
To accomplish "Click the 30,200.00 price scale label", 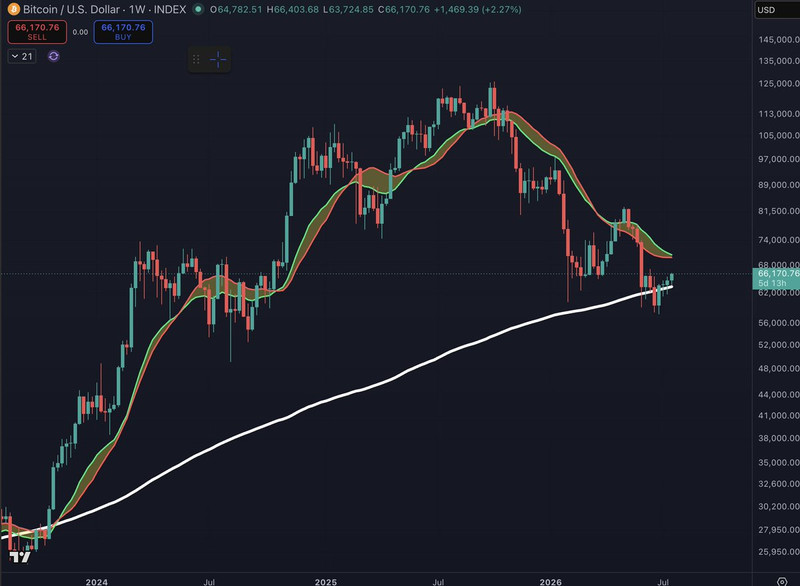I will tap(779, 507).
